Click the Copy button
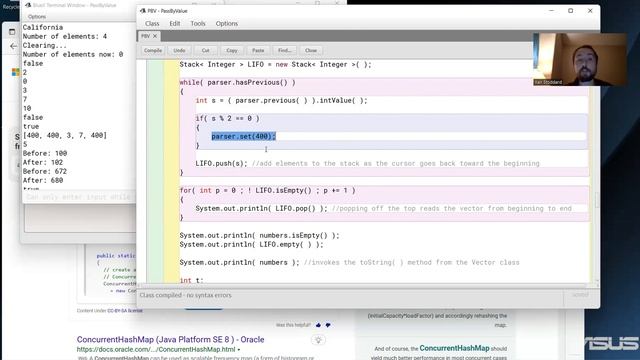This screenshot has width=640, height=360. click(x=232, y=50)
